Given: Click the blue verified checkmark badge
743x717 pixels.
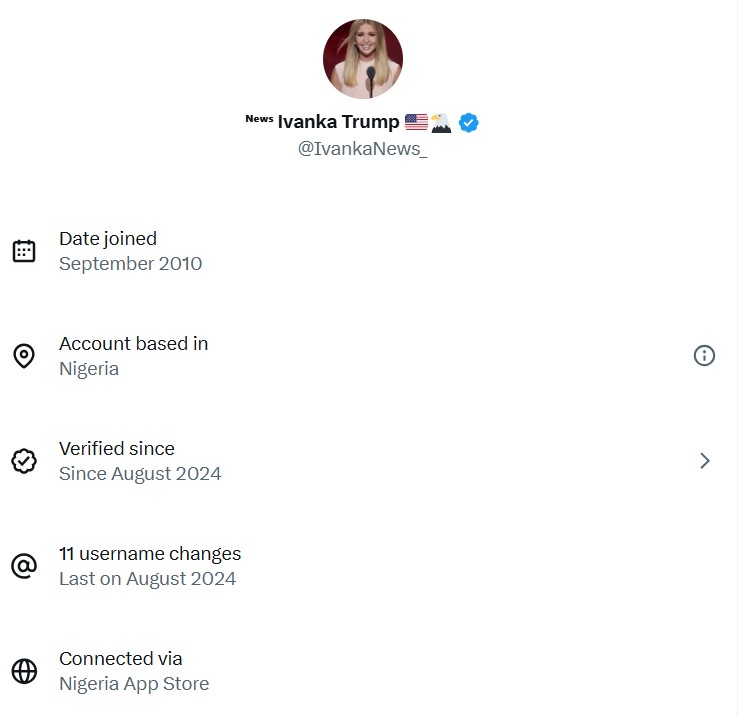Looking at the screenshot, I should coord(468,123).
